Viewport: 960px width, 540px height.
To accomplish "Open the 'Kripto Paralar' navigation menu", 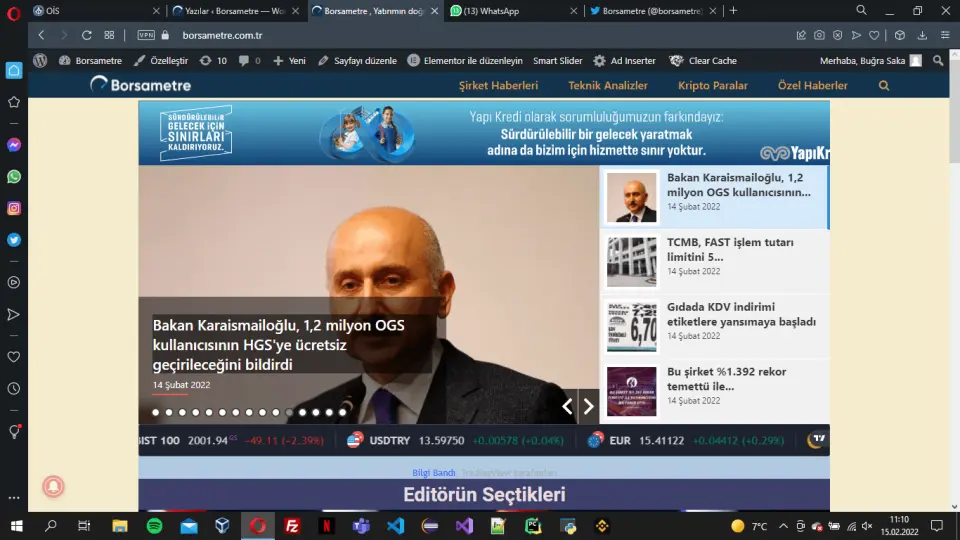I will (712, 86).
